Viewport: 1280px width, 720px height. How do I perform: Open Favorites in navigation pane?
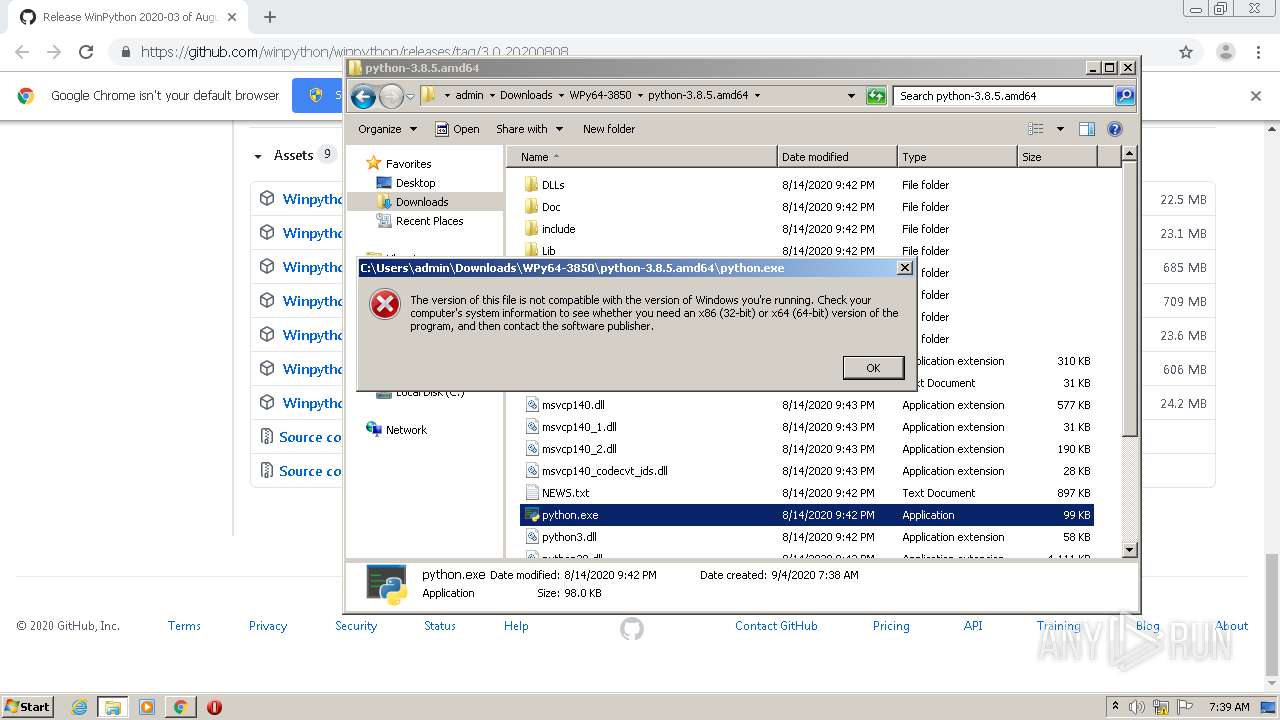(399, 164)
